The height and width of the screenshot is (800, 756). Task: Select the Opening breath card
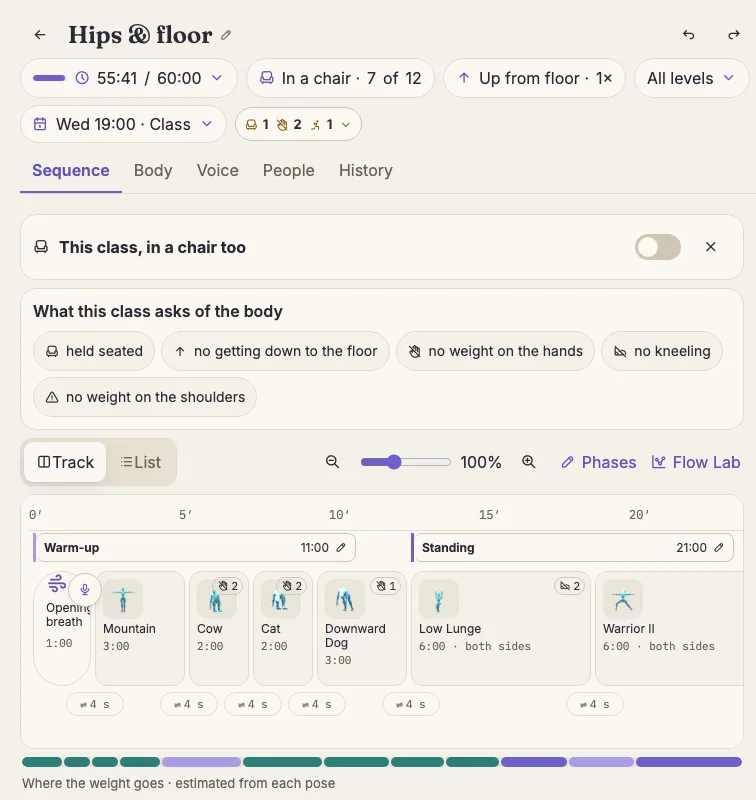point(62,629)
